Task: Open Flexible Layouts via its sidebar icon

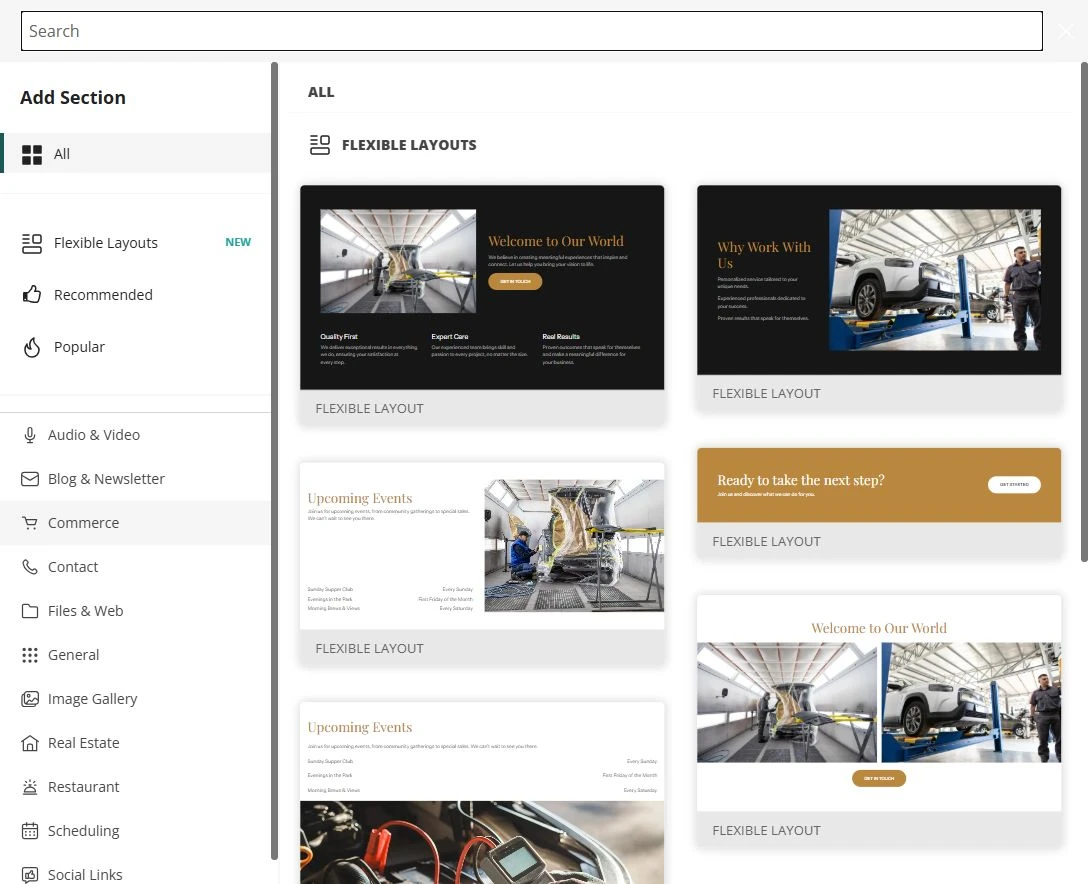Action: click(32, 243)
